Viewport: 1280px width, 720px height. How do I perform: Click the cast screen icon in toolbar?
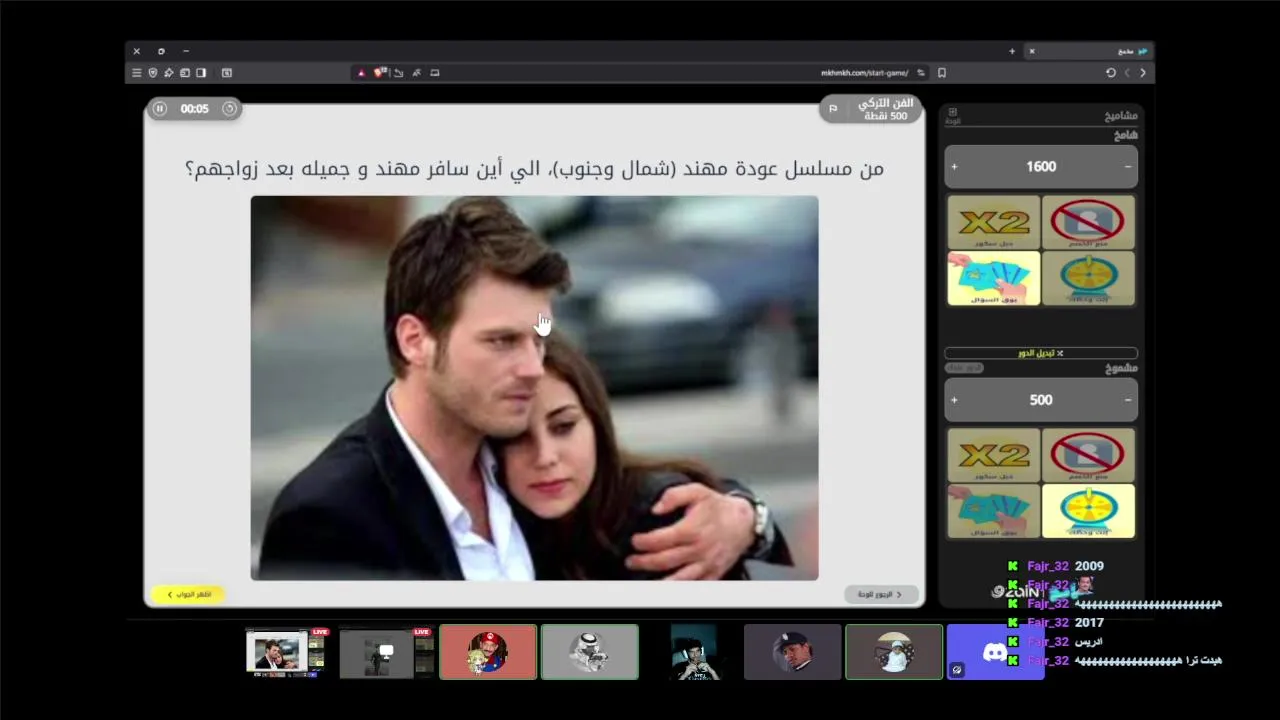point(435,73)
